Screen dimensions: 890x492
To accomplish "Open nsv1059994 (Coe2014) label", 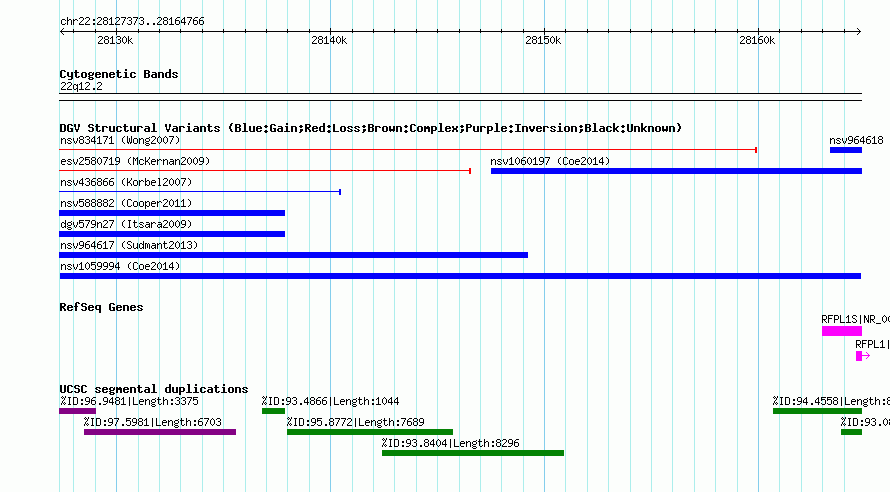I will pyautogui.click(x=120, y=266).
